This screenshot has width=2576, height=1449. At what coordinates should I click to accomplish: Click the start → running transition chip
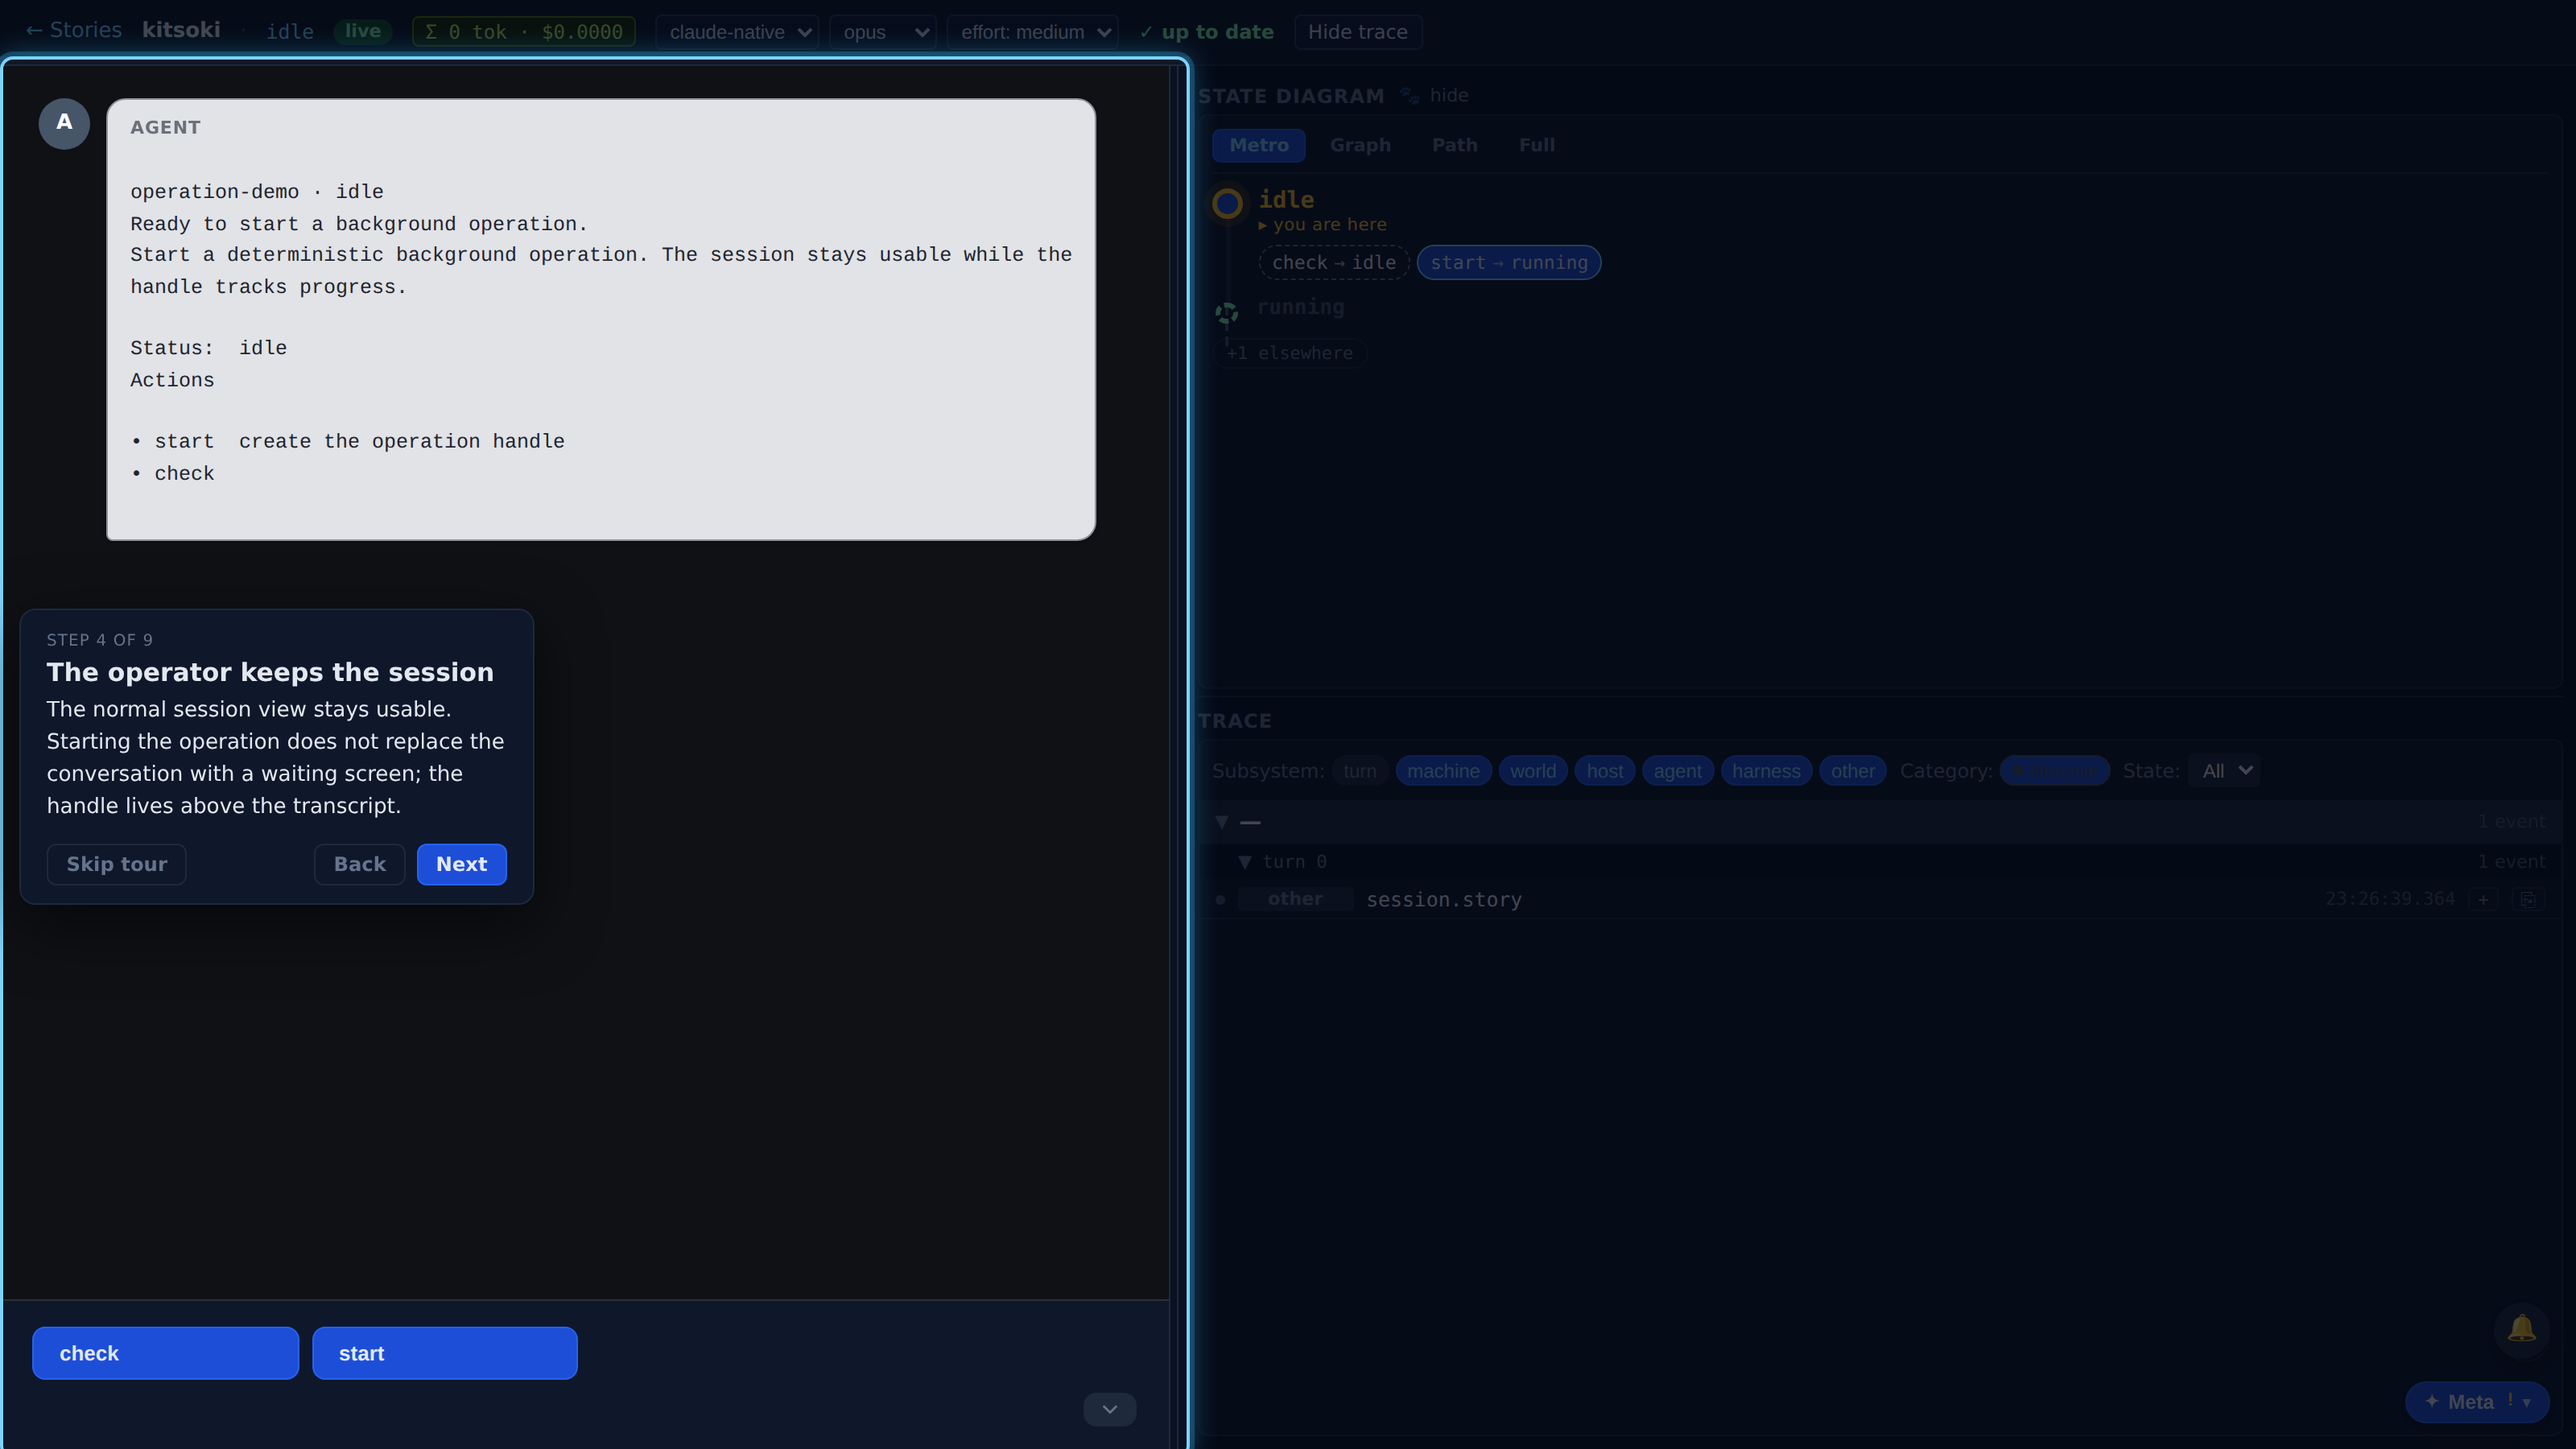1509,262
